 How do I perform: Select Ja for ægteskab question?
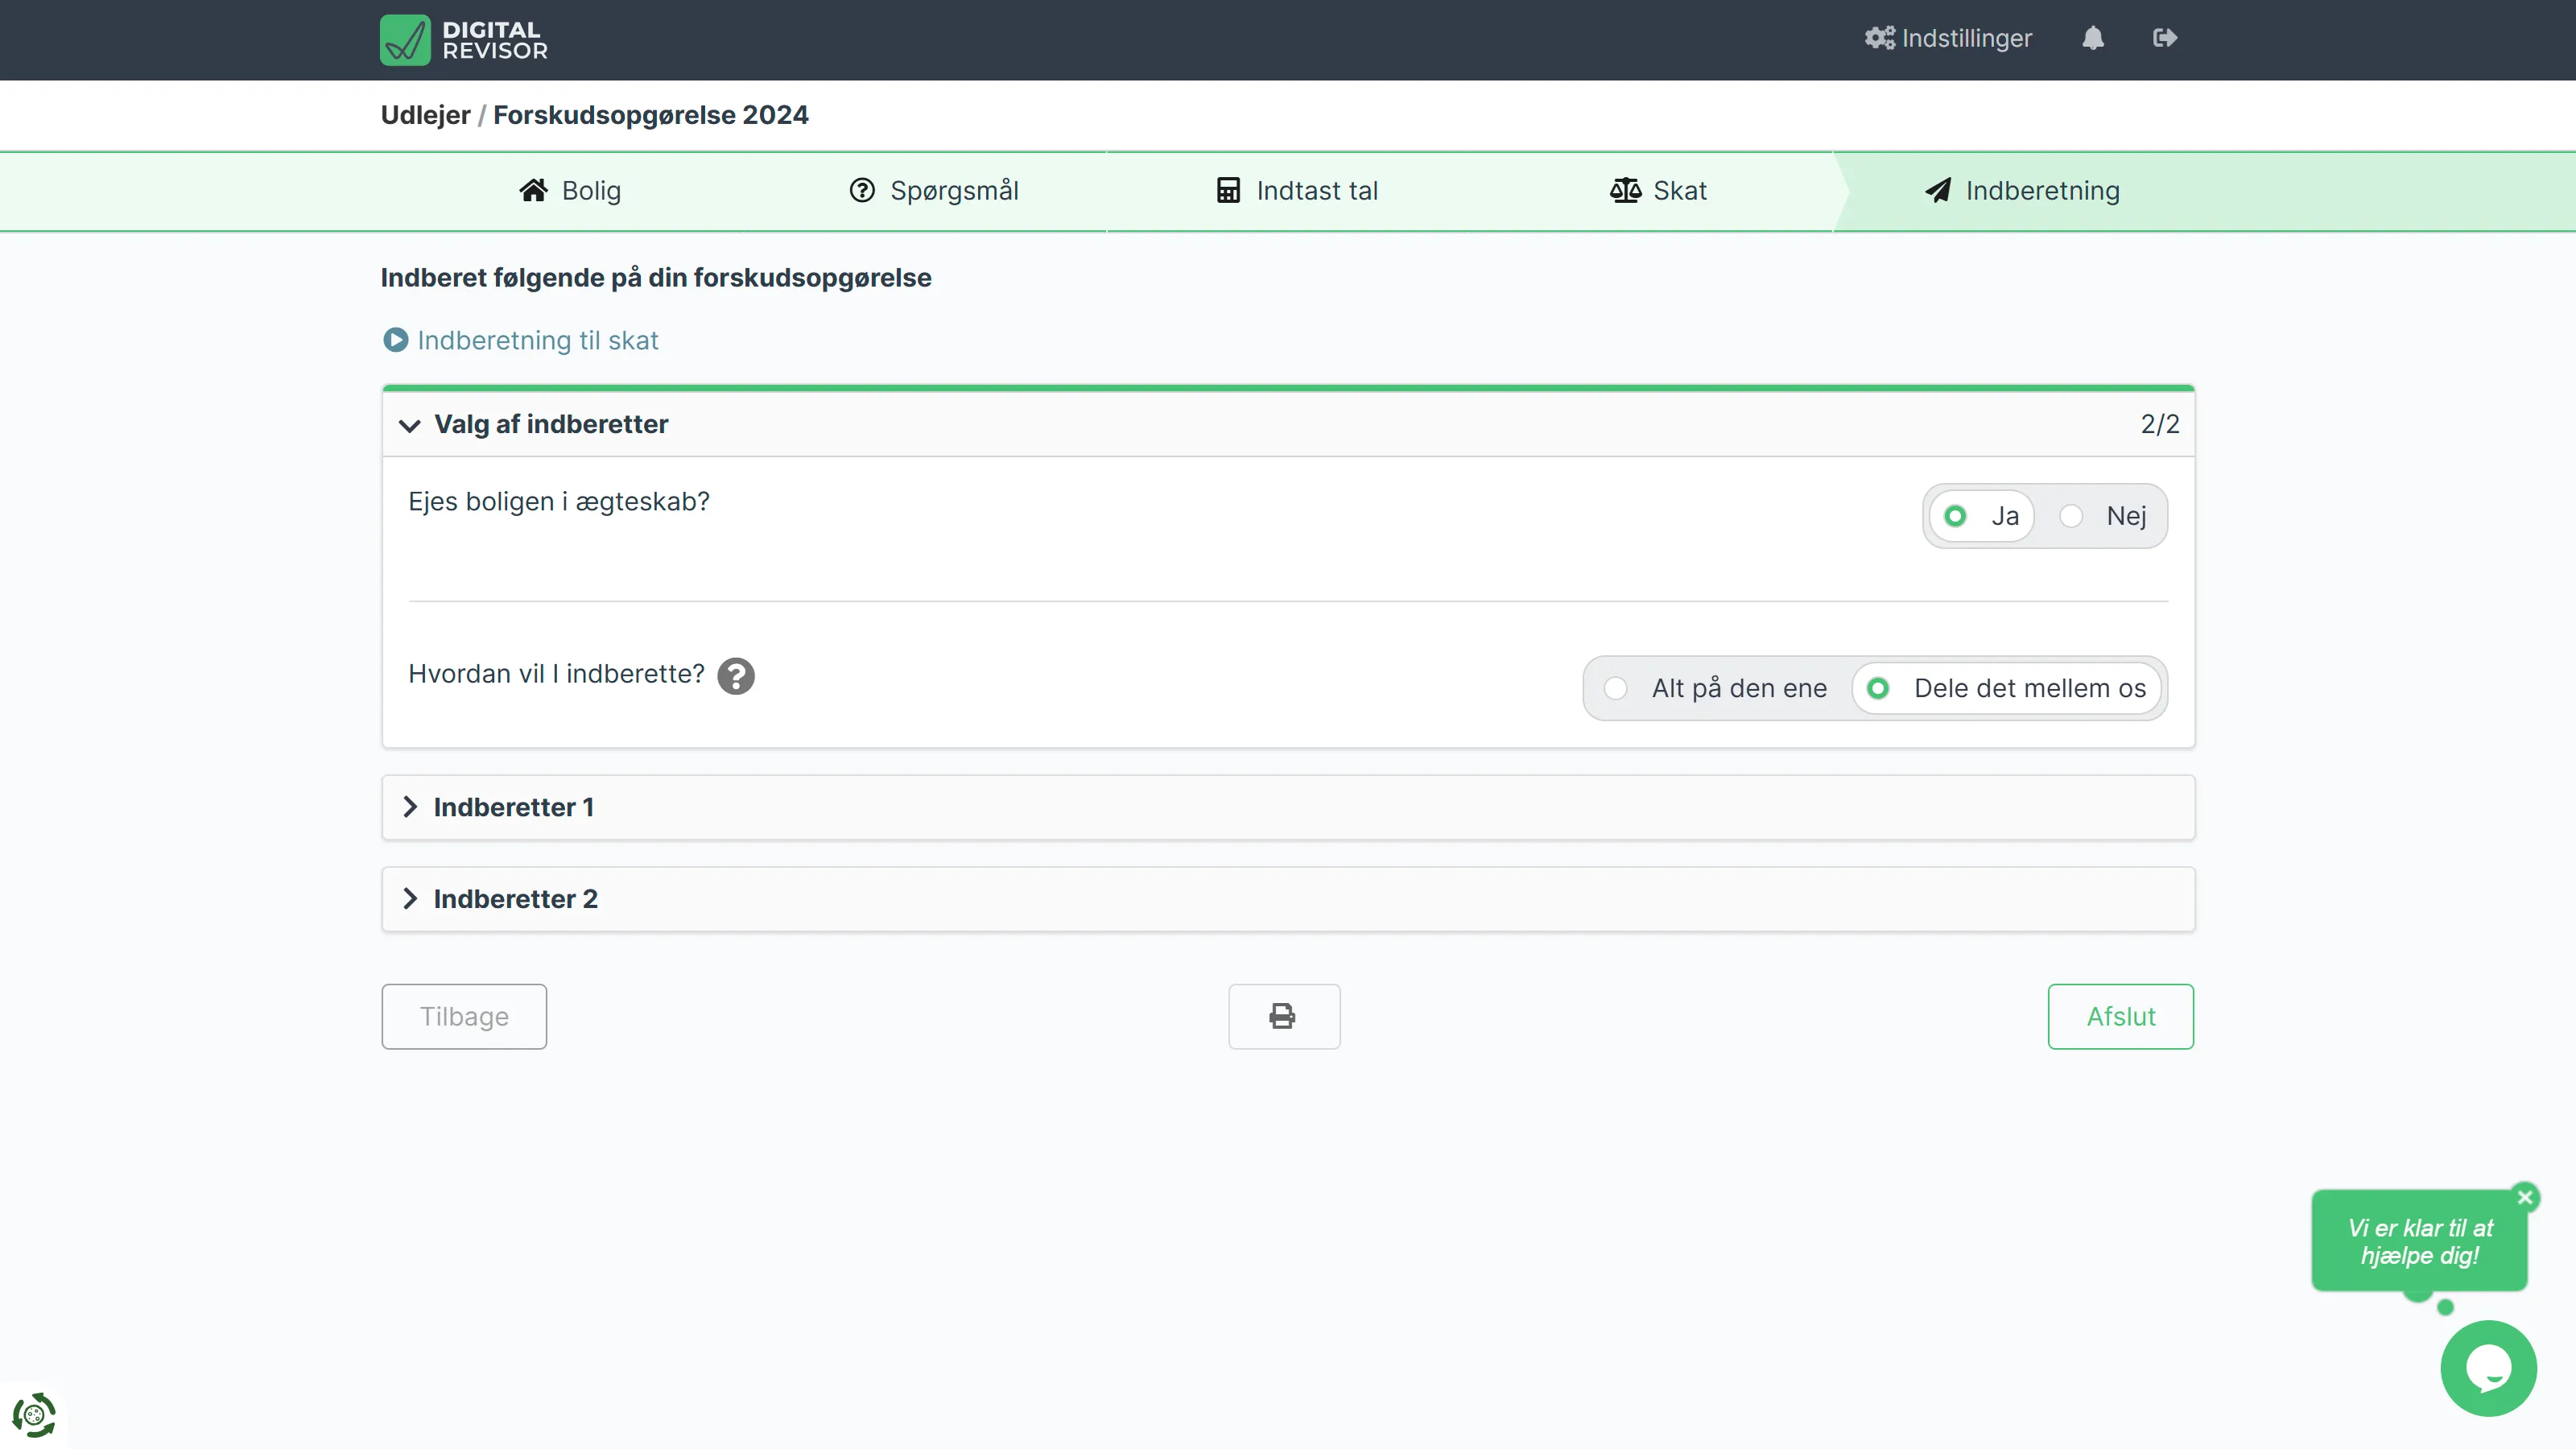click(x=1980, y=516)
